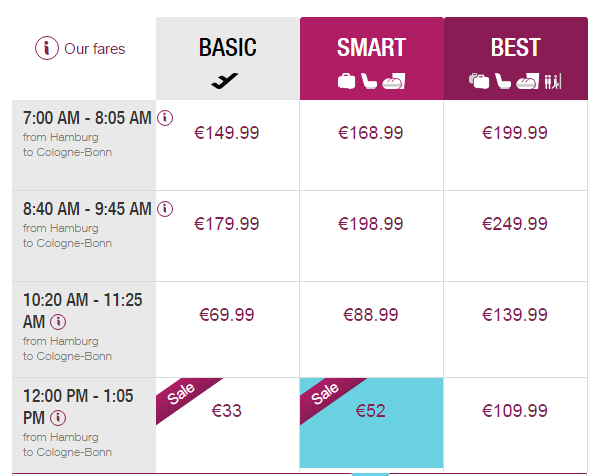Select the BASIC fare column header

(228, 58)
